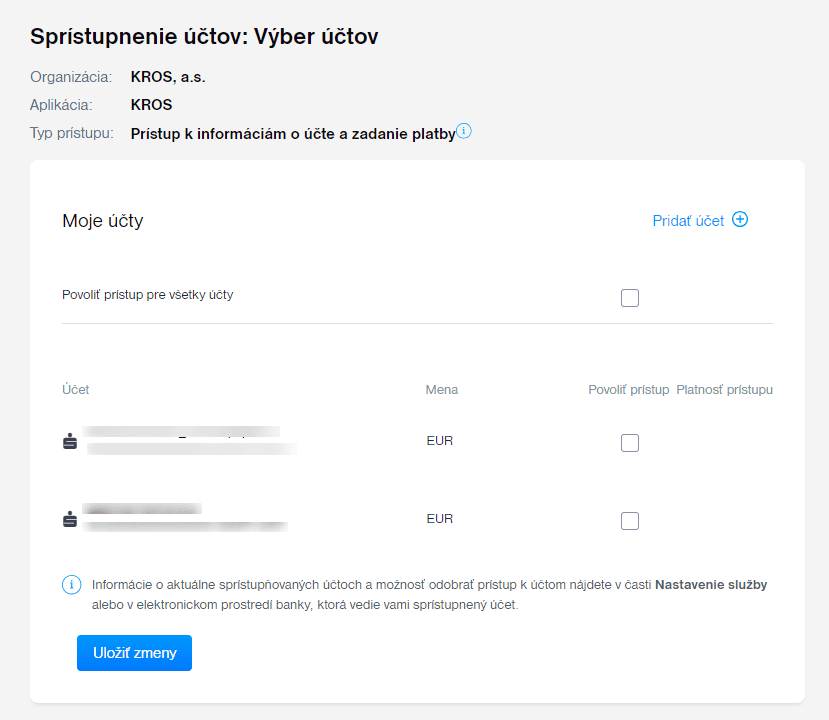Click the Nastavenie služby bold text
The width and height of the screenshot is (829, 720).
(710, 585)
